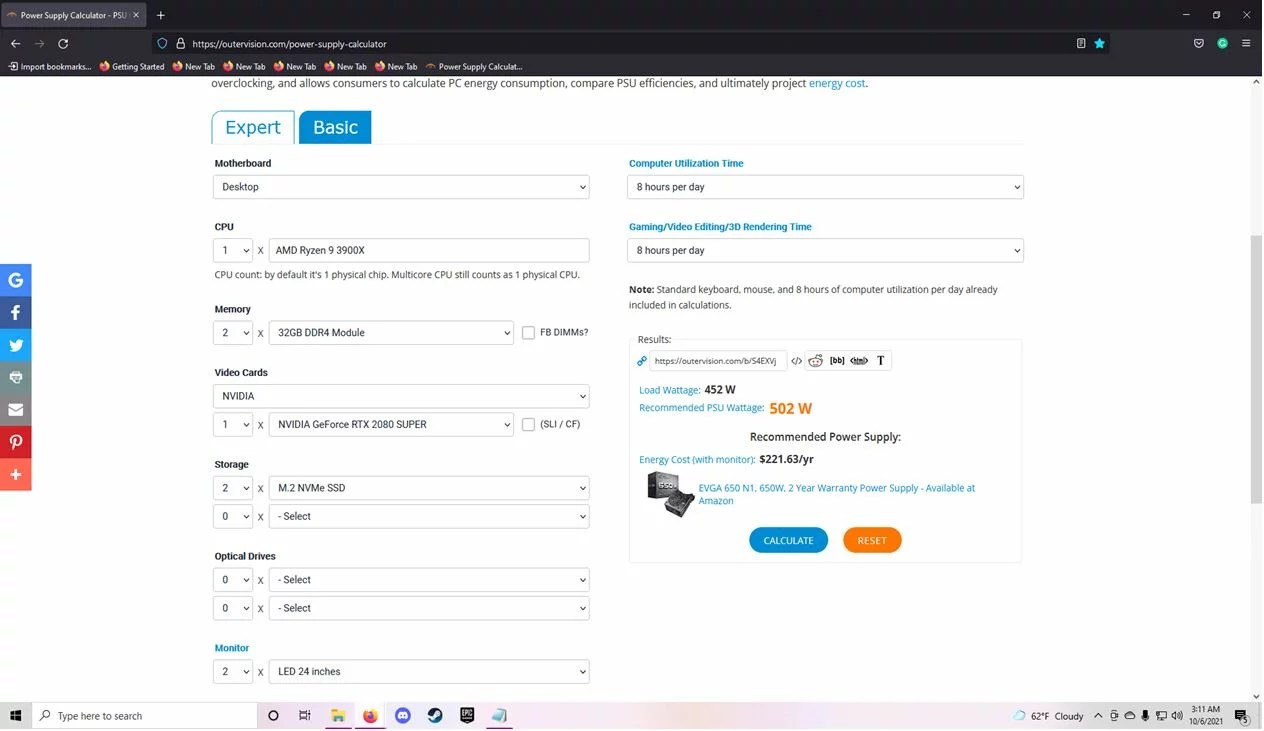Image resolution: width=1264 pixels, height=731 pixels.
Task: Share by email from the sidebar
Action: 15,410
